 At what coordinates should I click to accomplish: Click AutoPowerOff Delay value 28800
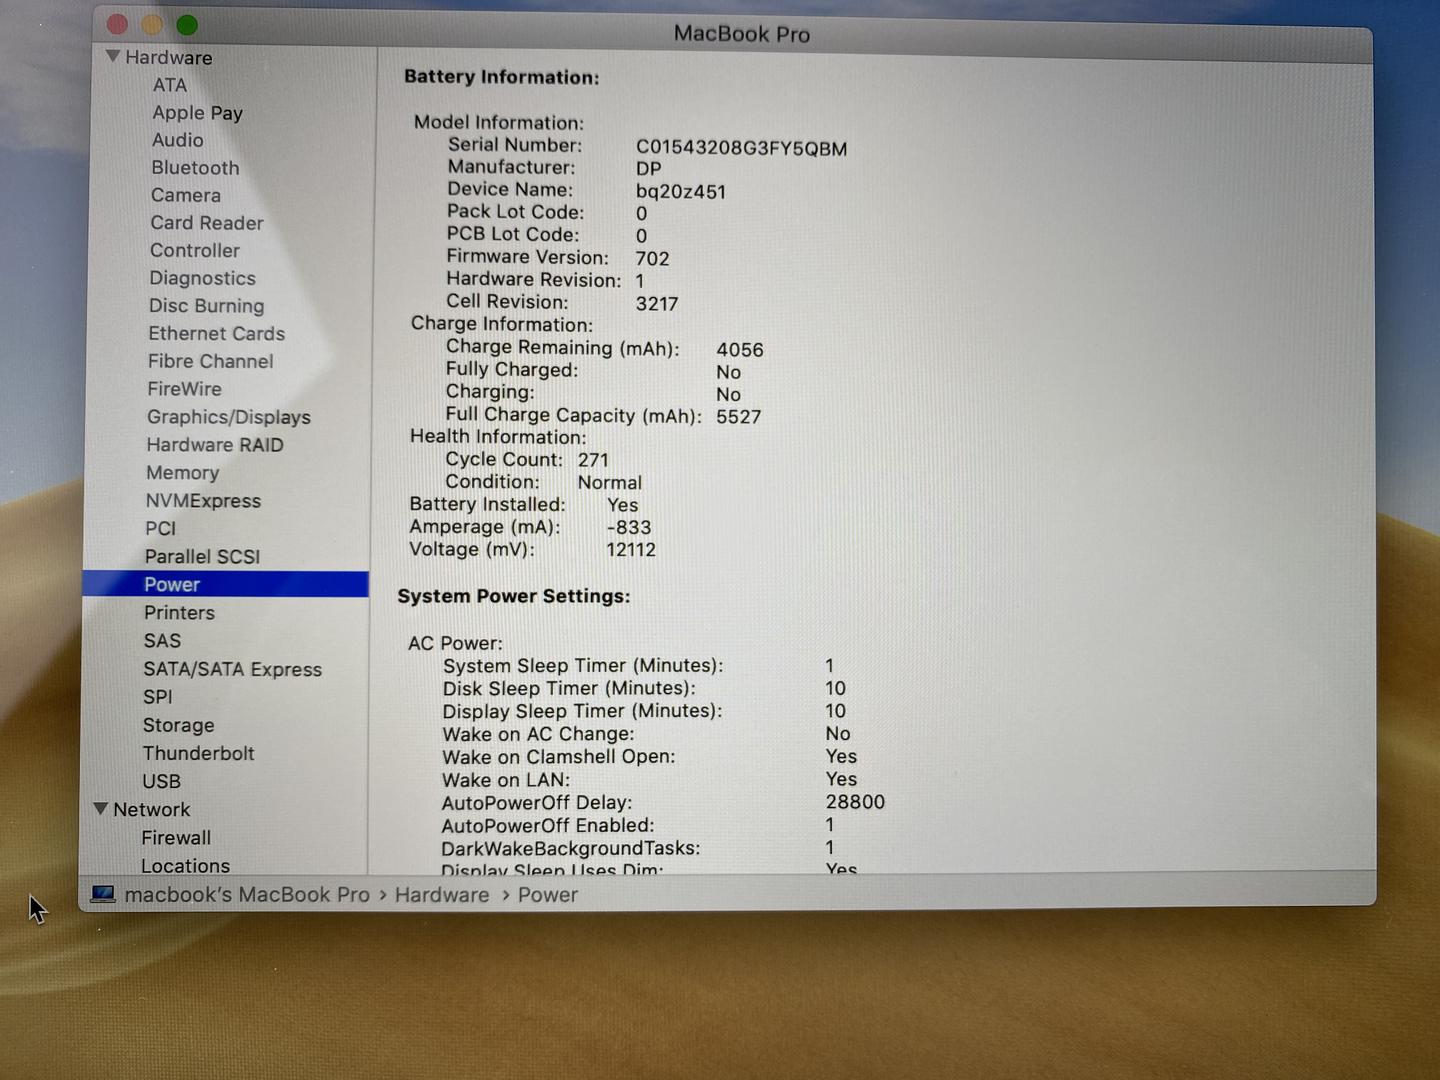[x=855, y=802]
